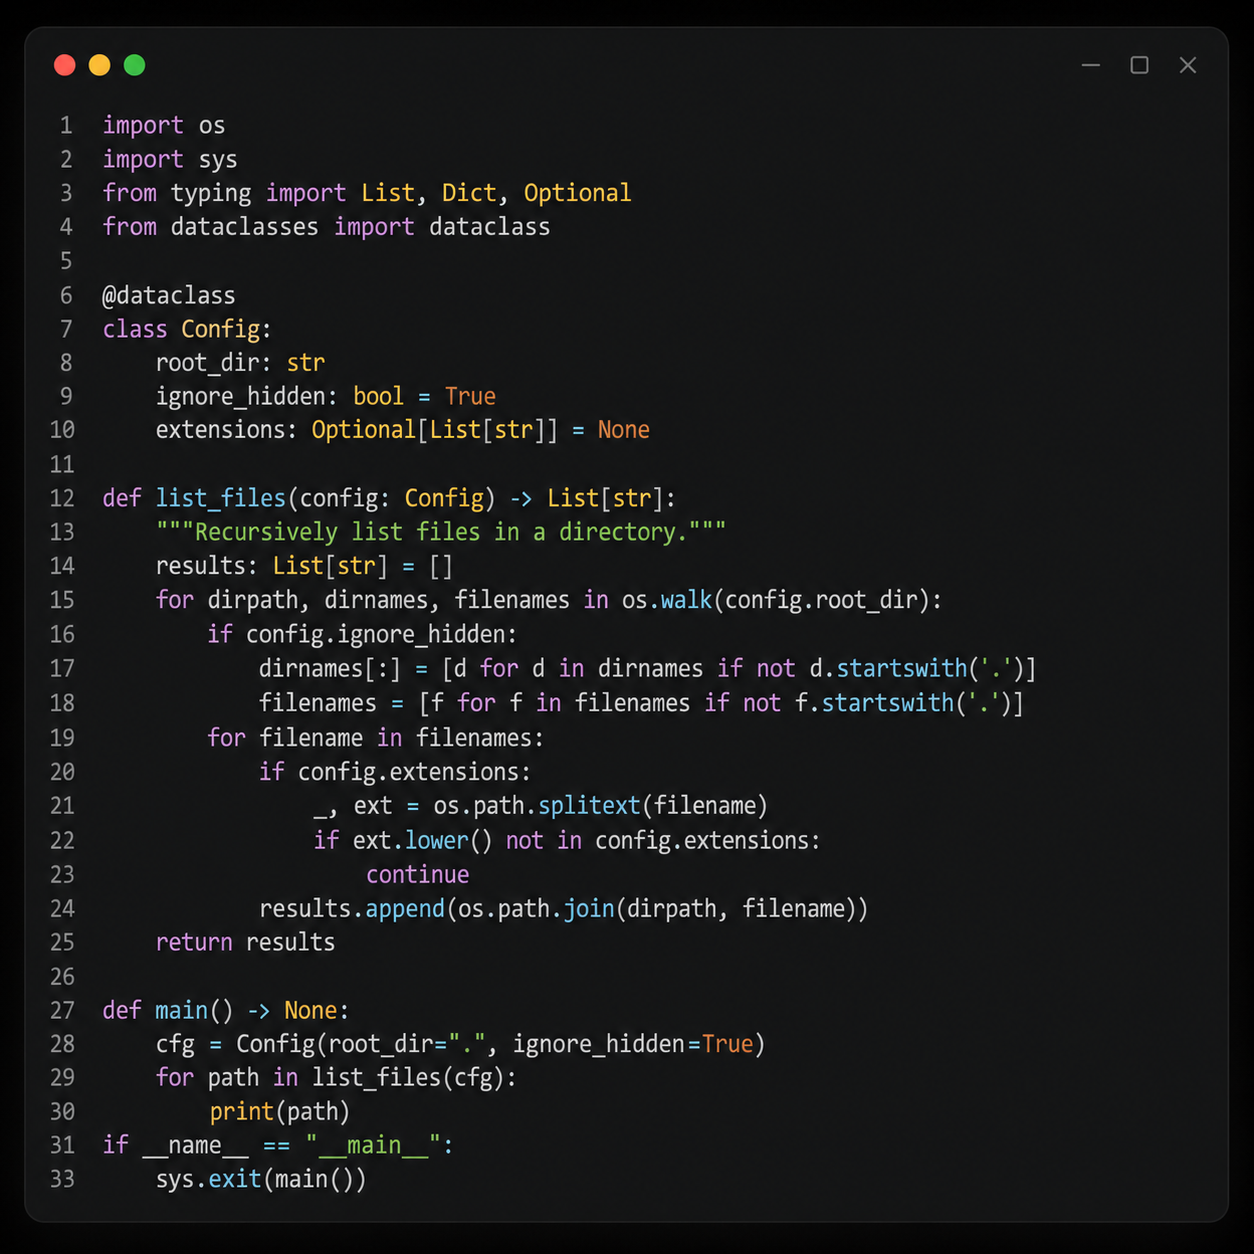This screenshot has height=1254, width=1254.
Task: Click the green zoom dot
Action: coord(135,65)
